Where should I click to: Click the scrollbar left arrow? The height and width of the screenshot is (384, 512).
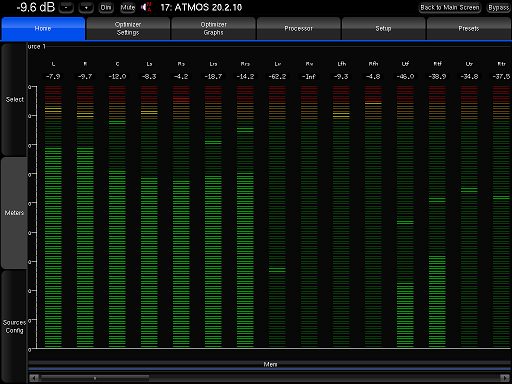pos(34,378)
